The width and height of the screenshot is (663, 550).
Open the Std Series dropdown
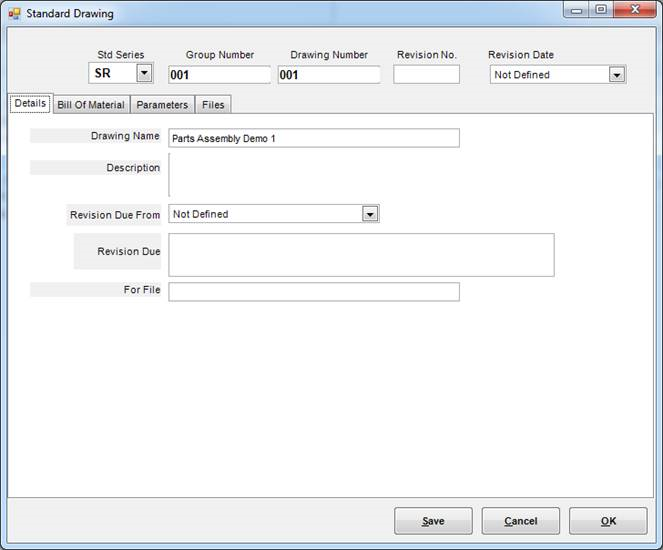pyautogui.click(x=144, y=73)
